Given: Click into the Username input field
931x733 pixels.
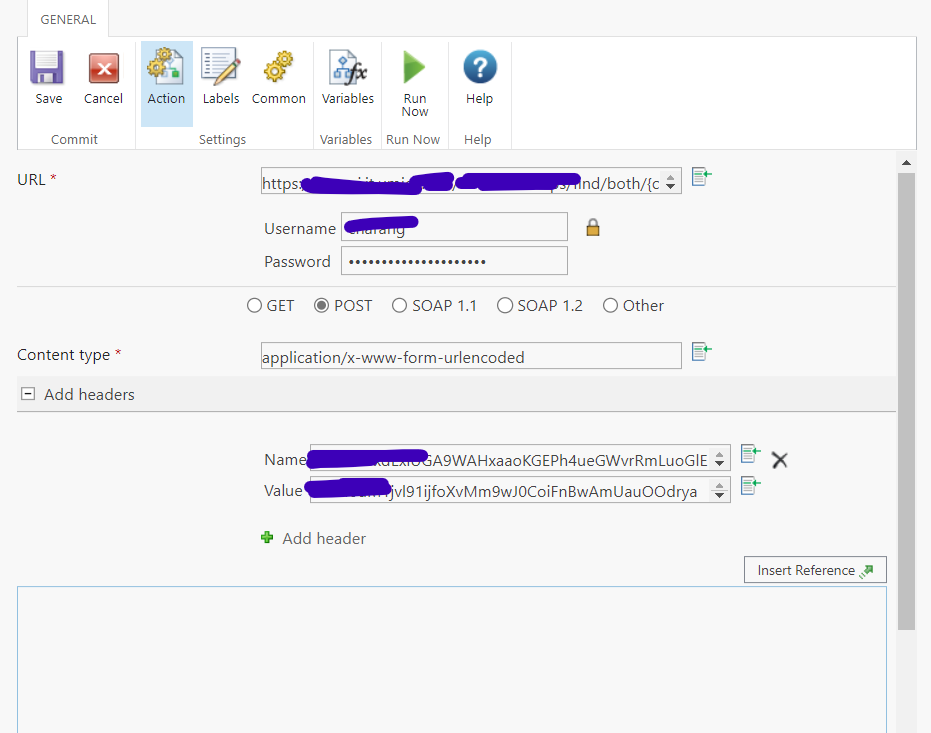Looking at the screenshot, I should [x=454, y=227].
